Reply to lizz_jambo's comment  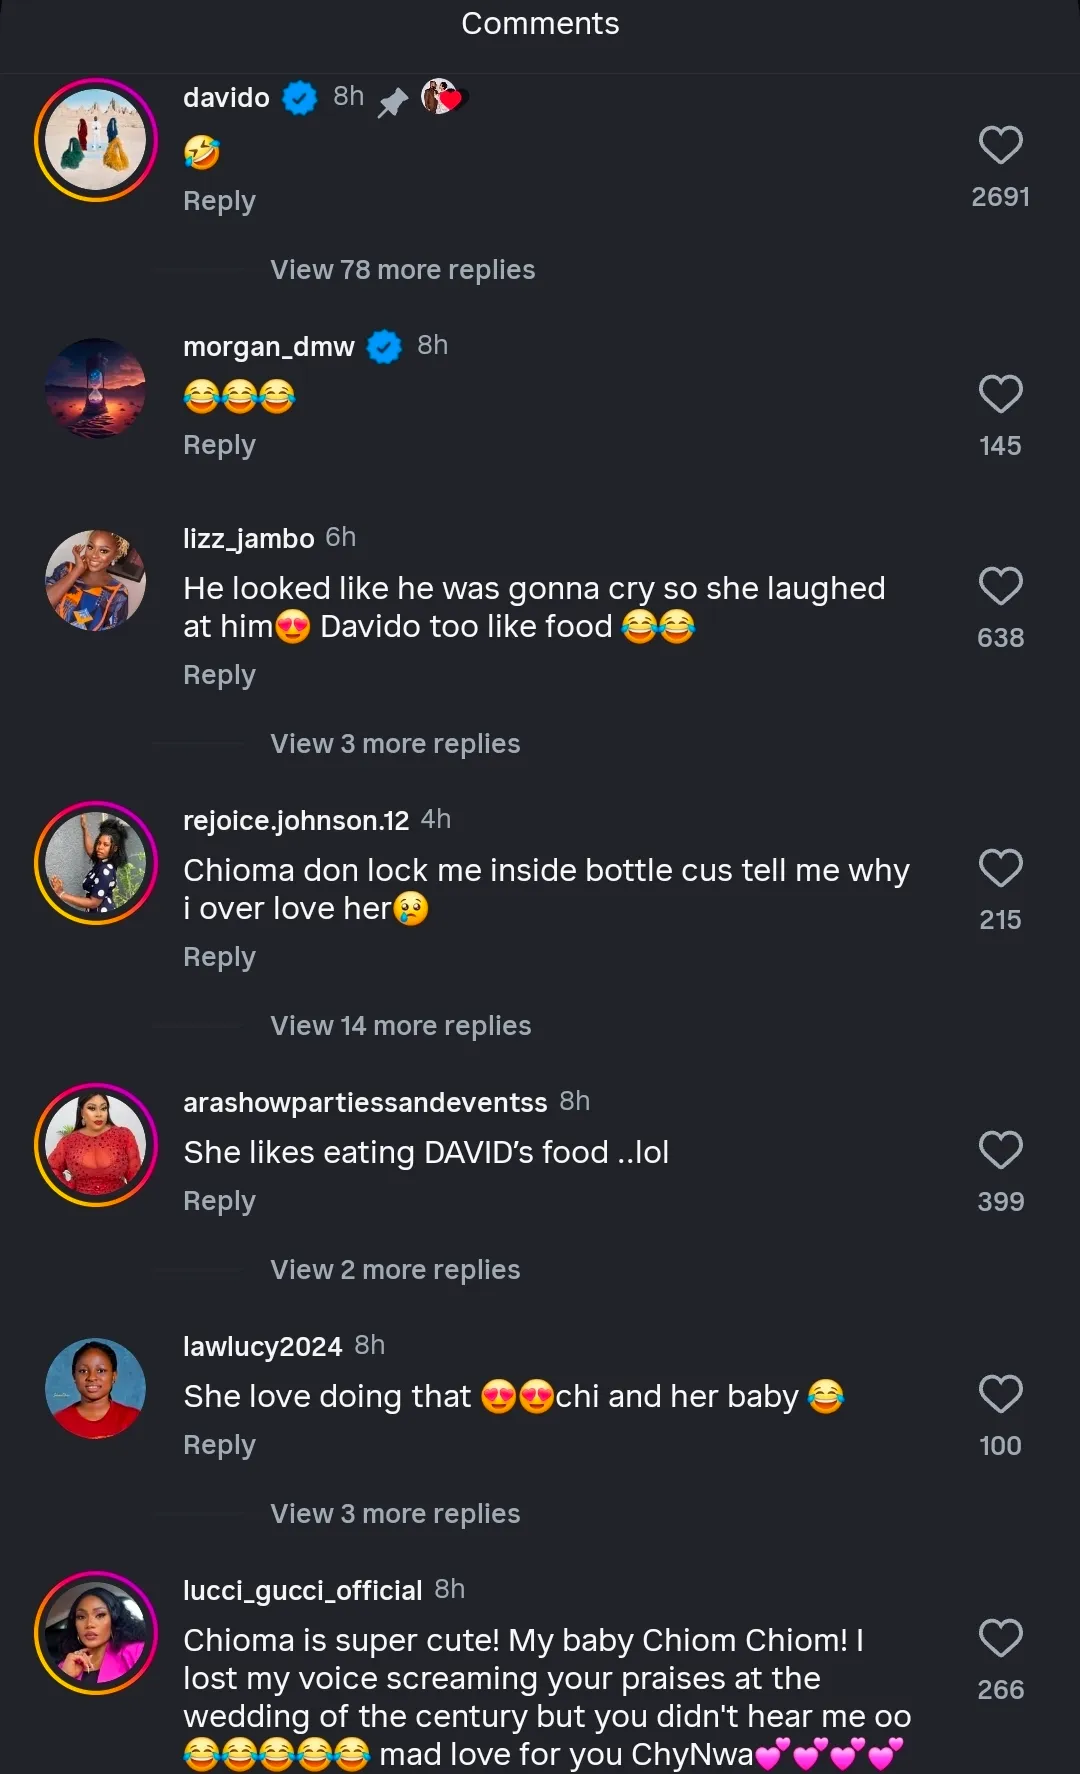coord(219,675)
